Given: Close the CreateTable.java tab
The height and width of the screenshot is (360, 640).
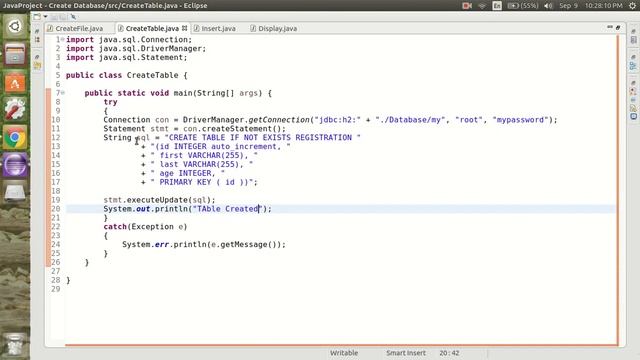Looking at the screenshot, I should (x=184, y=28).
